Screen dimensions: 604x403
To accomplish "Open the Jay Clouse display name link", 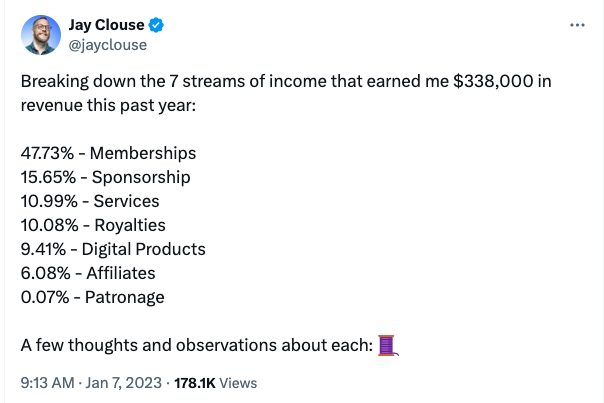I will (106, 25).
